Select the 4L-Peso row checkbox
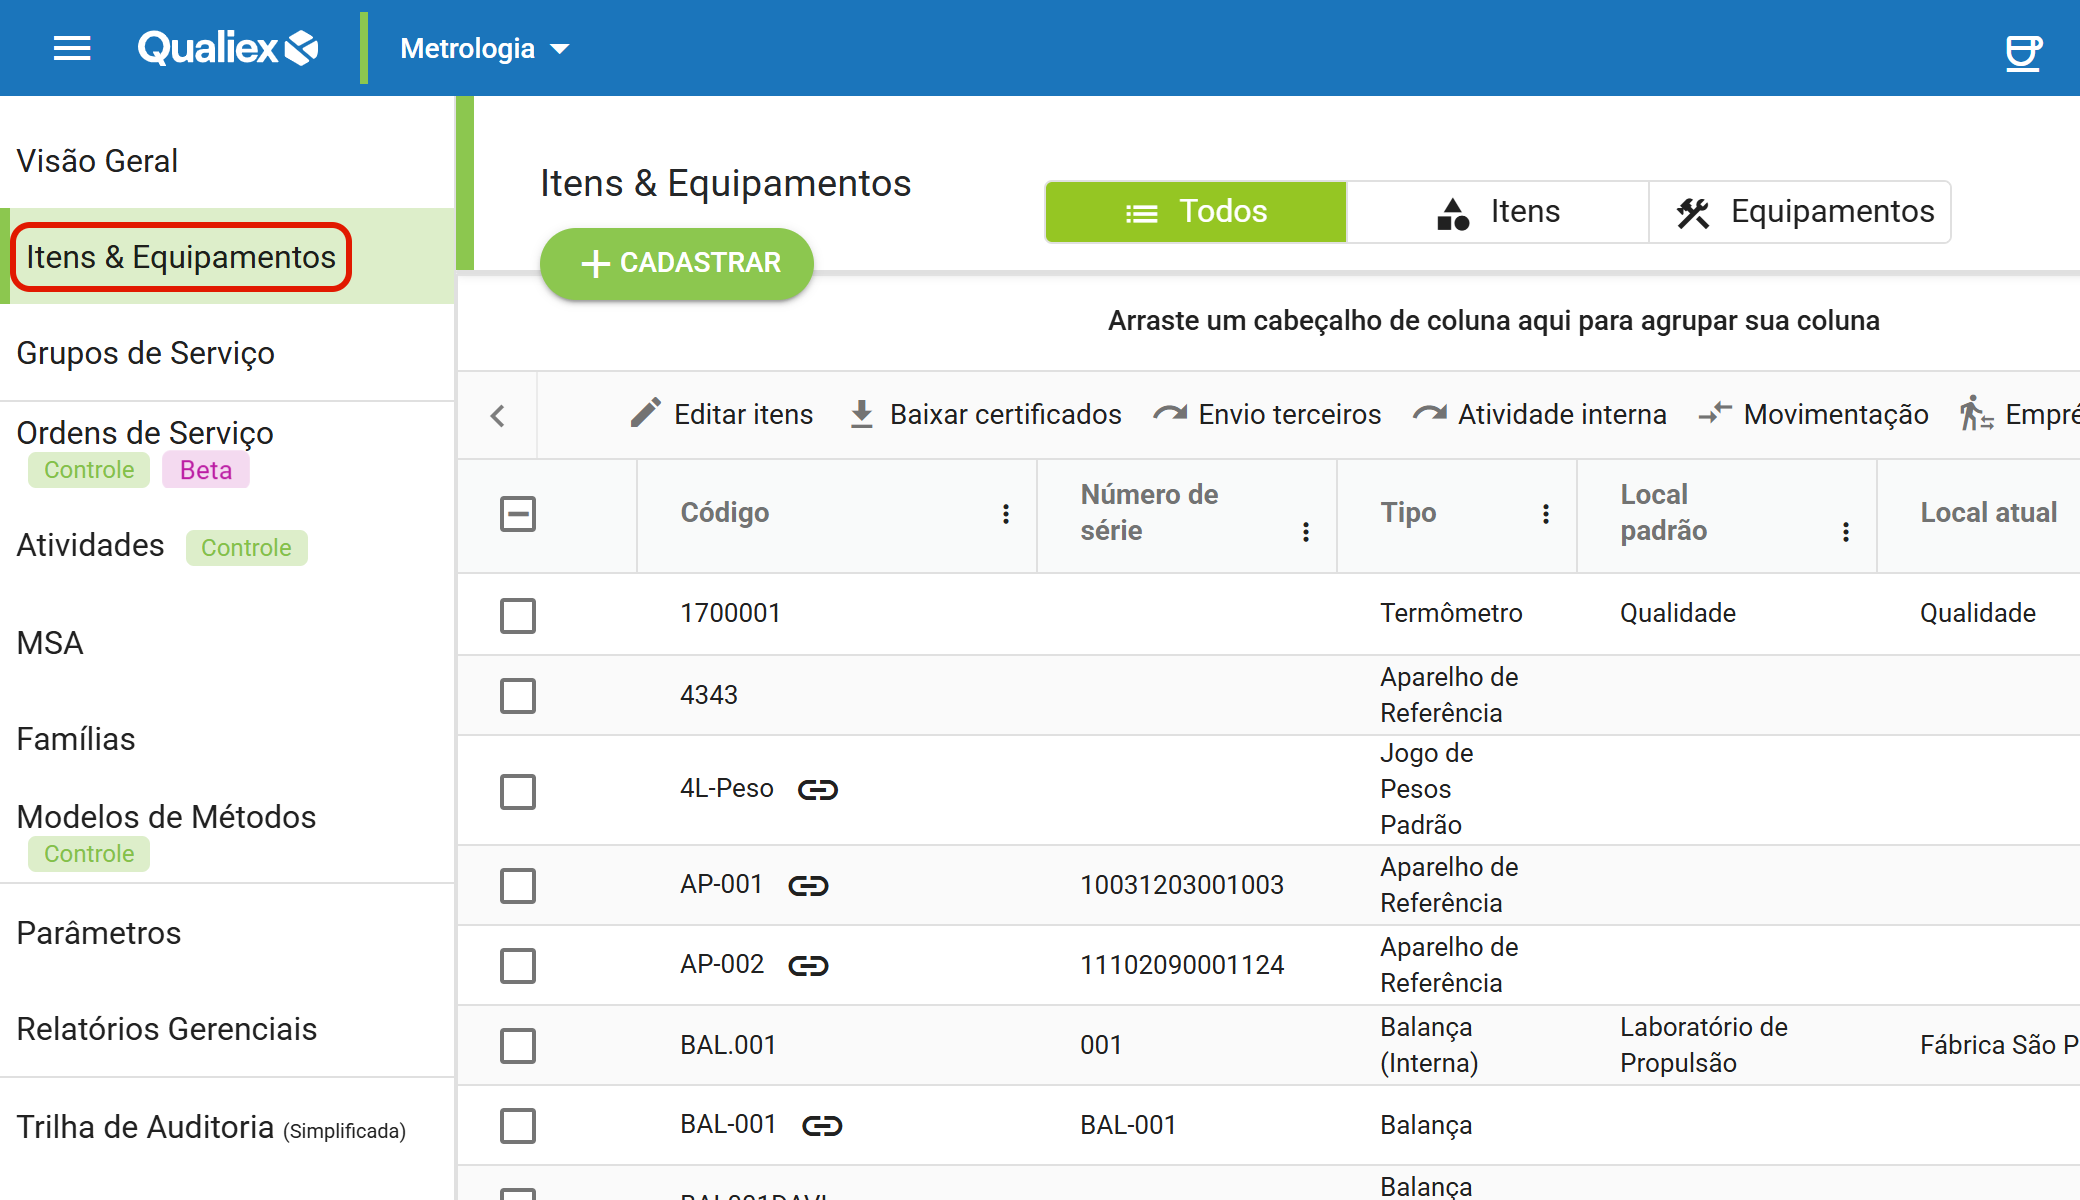This screenshot has height=1200, width=2080. 518,792
